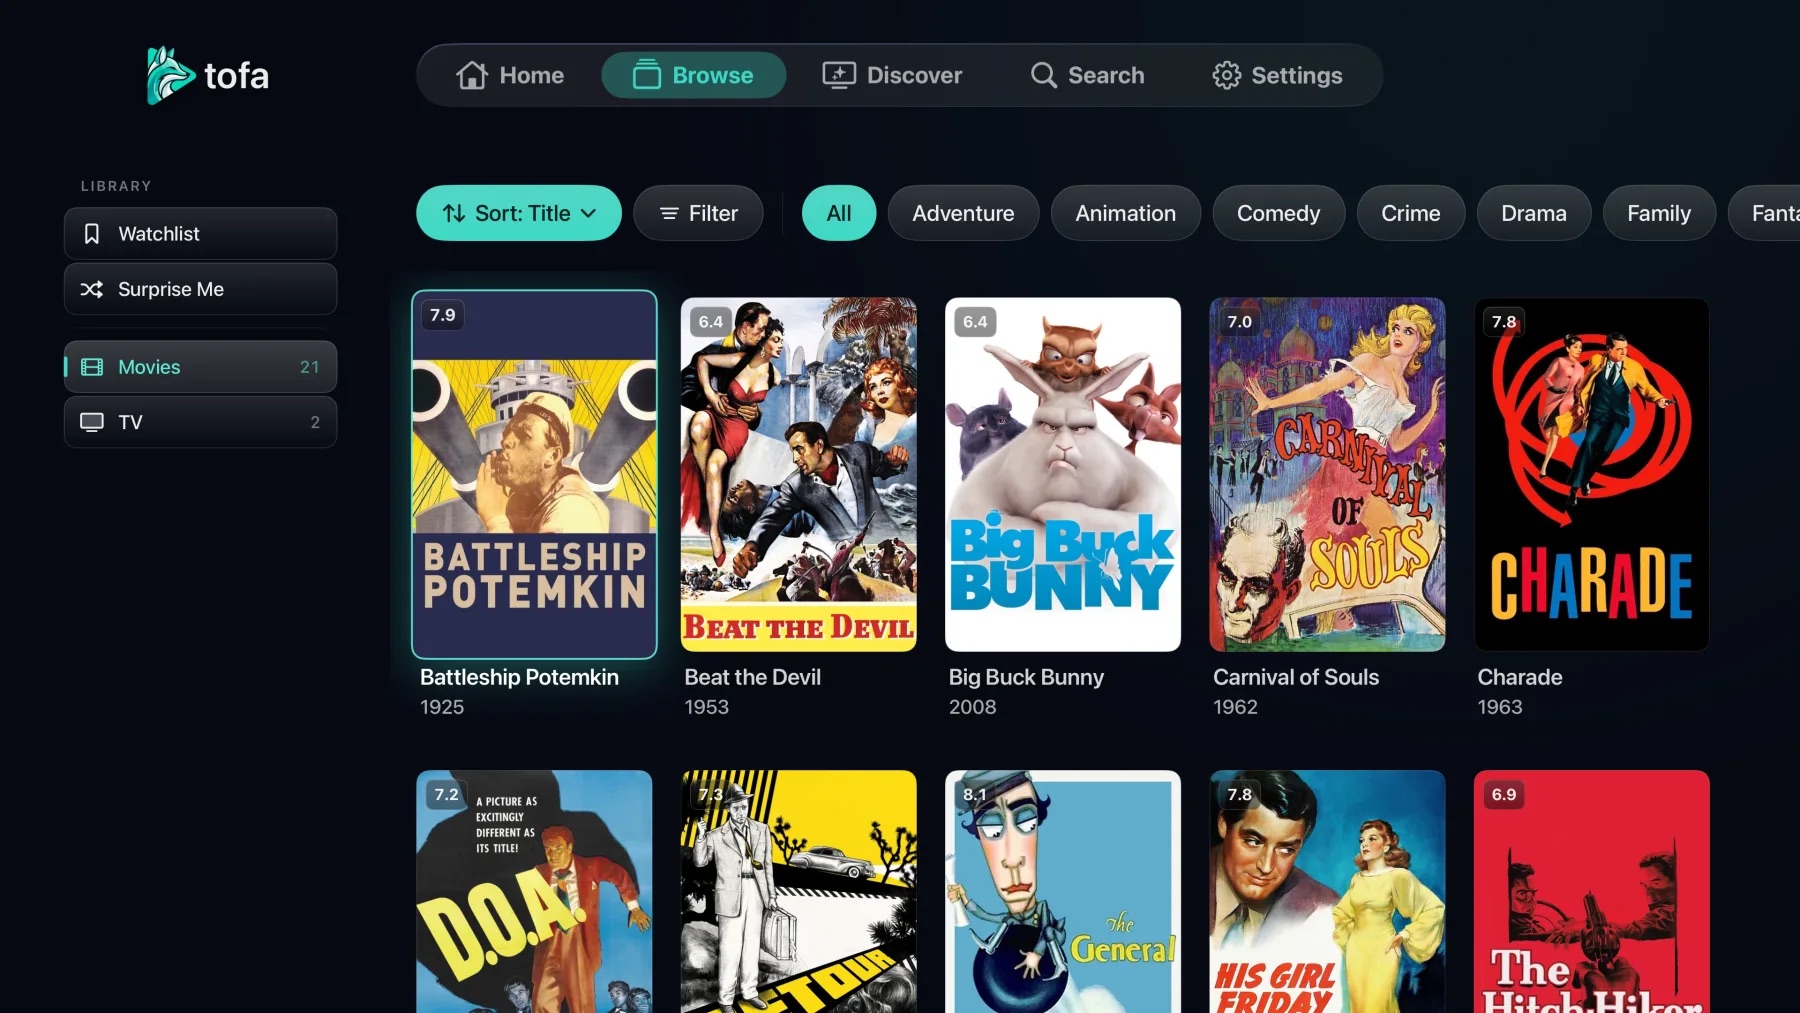Click the Movies count 21
Image resolution: width=1800 pixels, height=1013 pixels.
(x=310, y=367)
